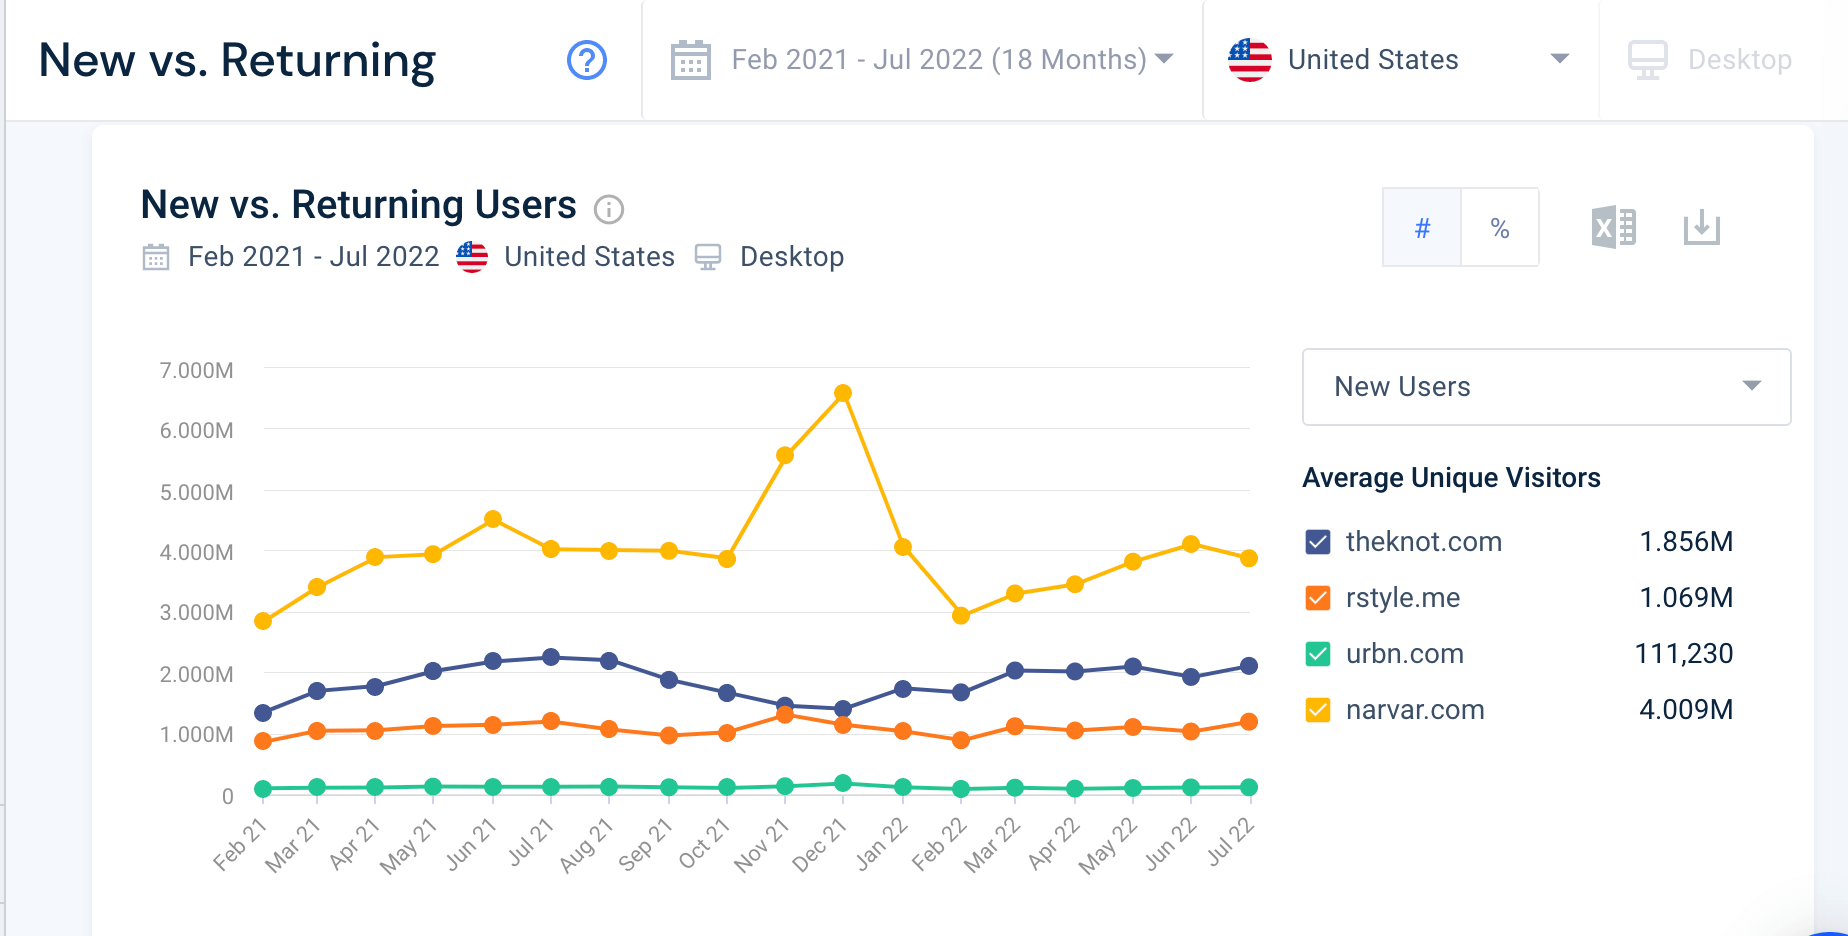Screen dimensions: 1848x936
Task: Open the Feb 2021 - Jul 2022 date selector
Action: pos(938,60)
